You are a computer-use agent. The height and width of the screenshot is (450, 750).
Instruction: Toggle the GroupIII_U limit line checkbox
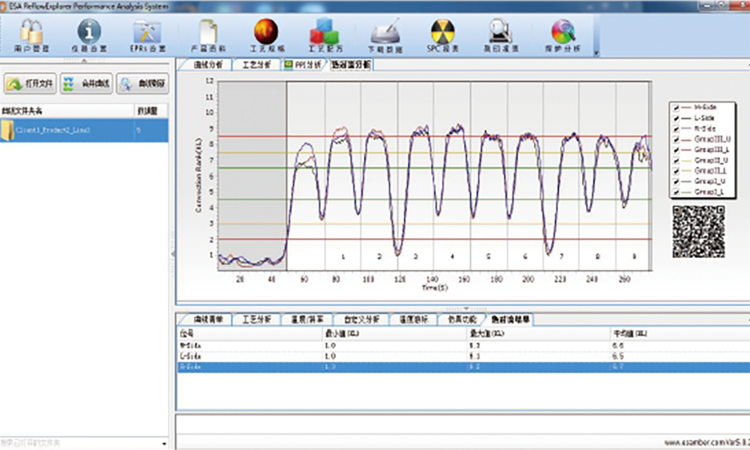pos(676,139)
